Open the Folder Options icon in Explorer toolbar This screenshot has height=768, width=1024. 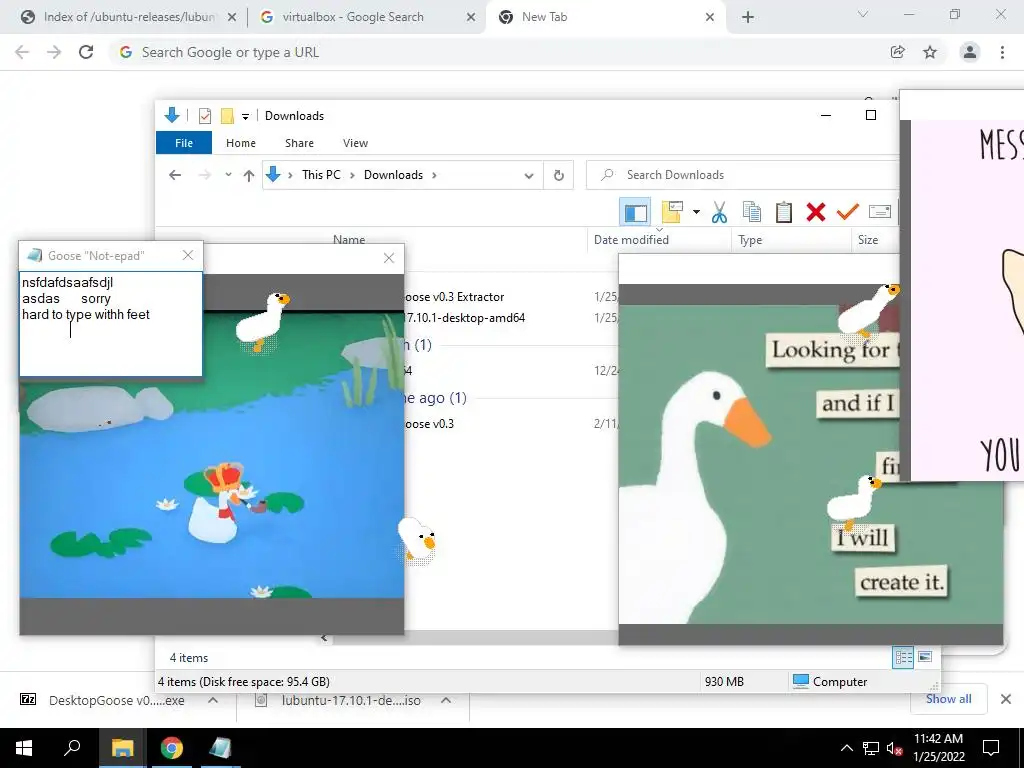[672, 212]
